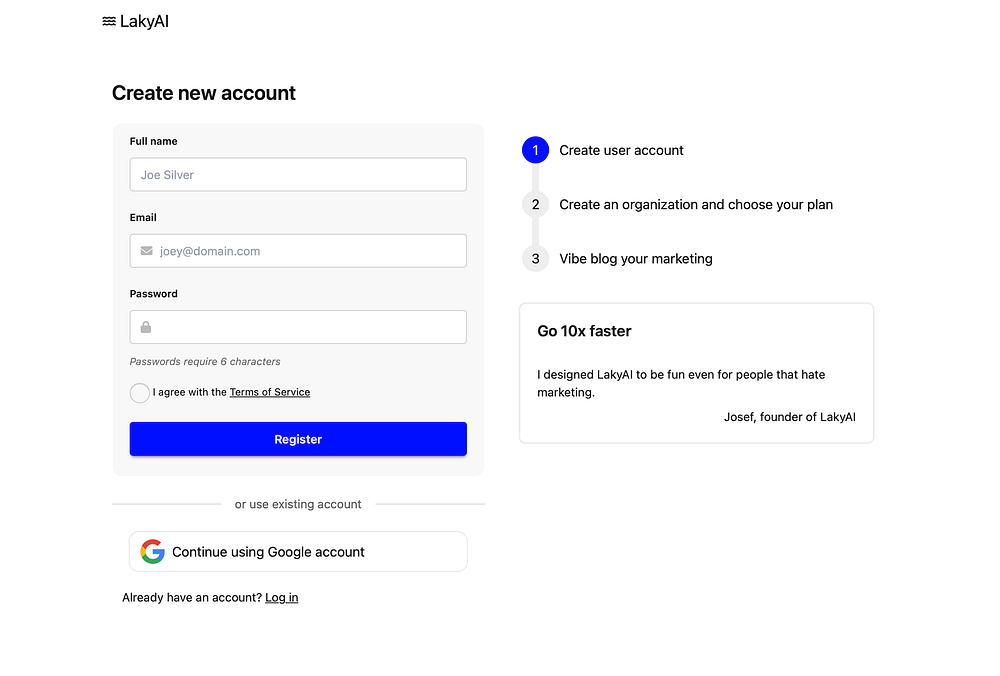Follow the Log in link
This screenshot has width=1000, height=676.
point(281,598)
